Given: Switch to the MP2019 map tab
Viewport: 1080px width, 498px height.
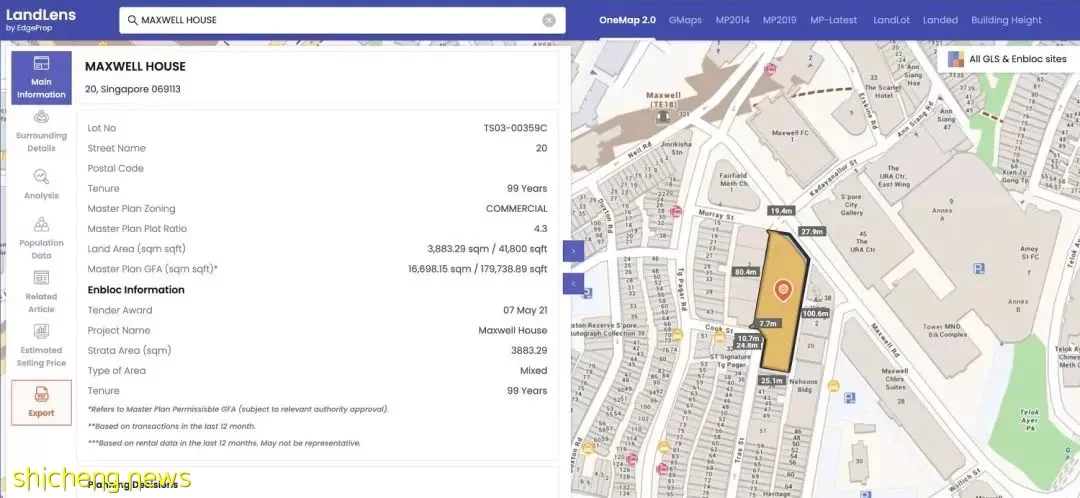Looking at the screenshot, I should (x=779, y=20).
